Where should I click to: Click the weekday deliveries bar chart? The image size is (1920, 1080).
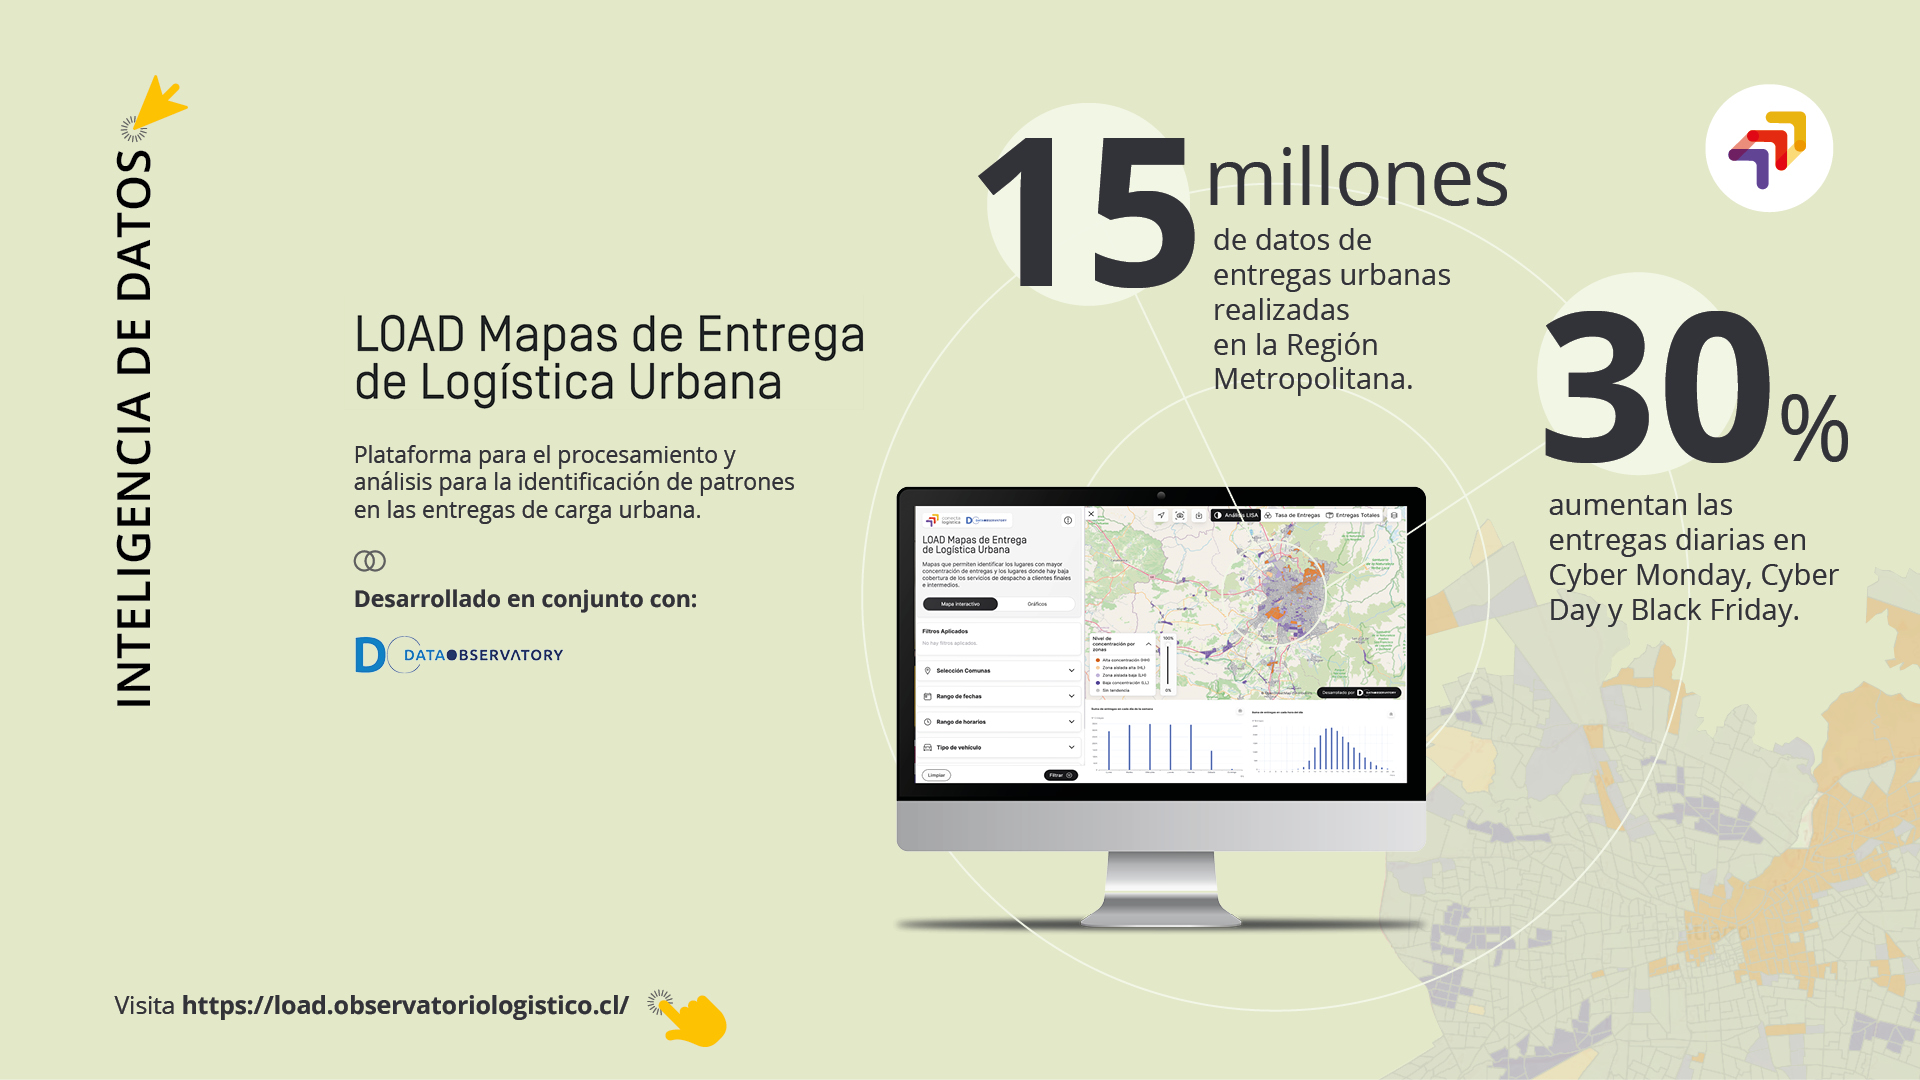pyautogui.click(x=1166, y=745)
